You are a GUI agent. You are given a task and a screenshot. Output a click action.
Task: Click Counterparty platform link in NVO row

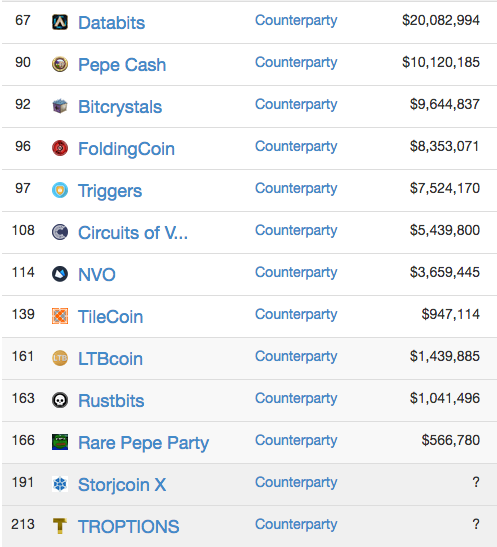point(296,273)
